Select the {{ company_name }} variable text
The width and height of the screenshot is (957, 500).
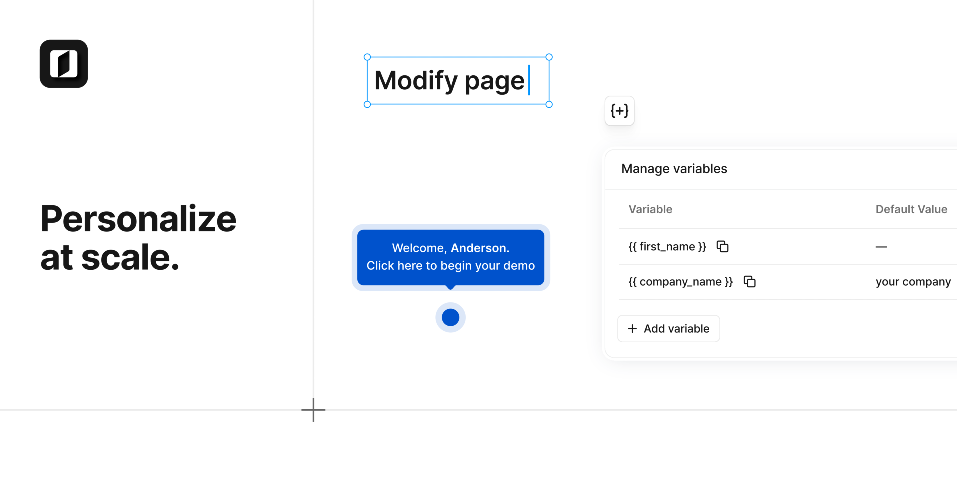point(681,281)
